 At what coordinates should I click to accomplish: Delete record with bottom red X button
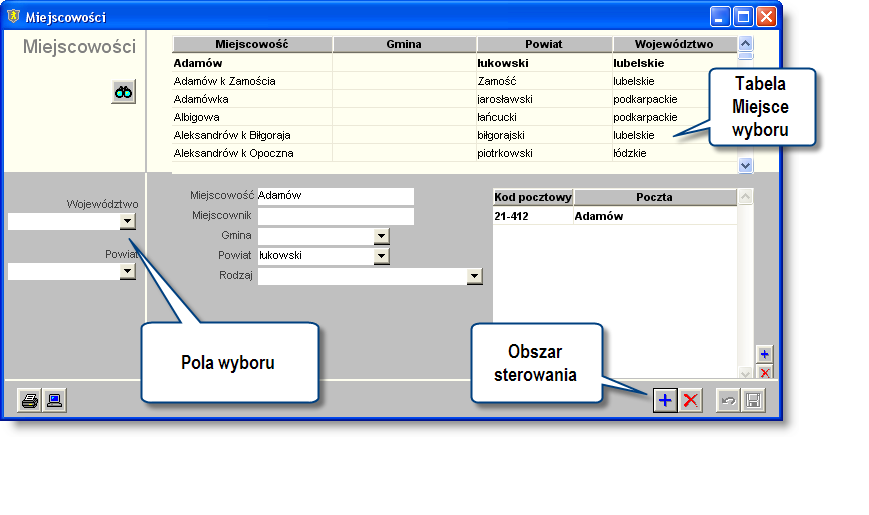691,400
